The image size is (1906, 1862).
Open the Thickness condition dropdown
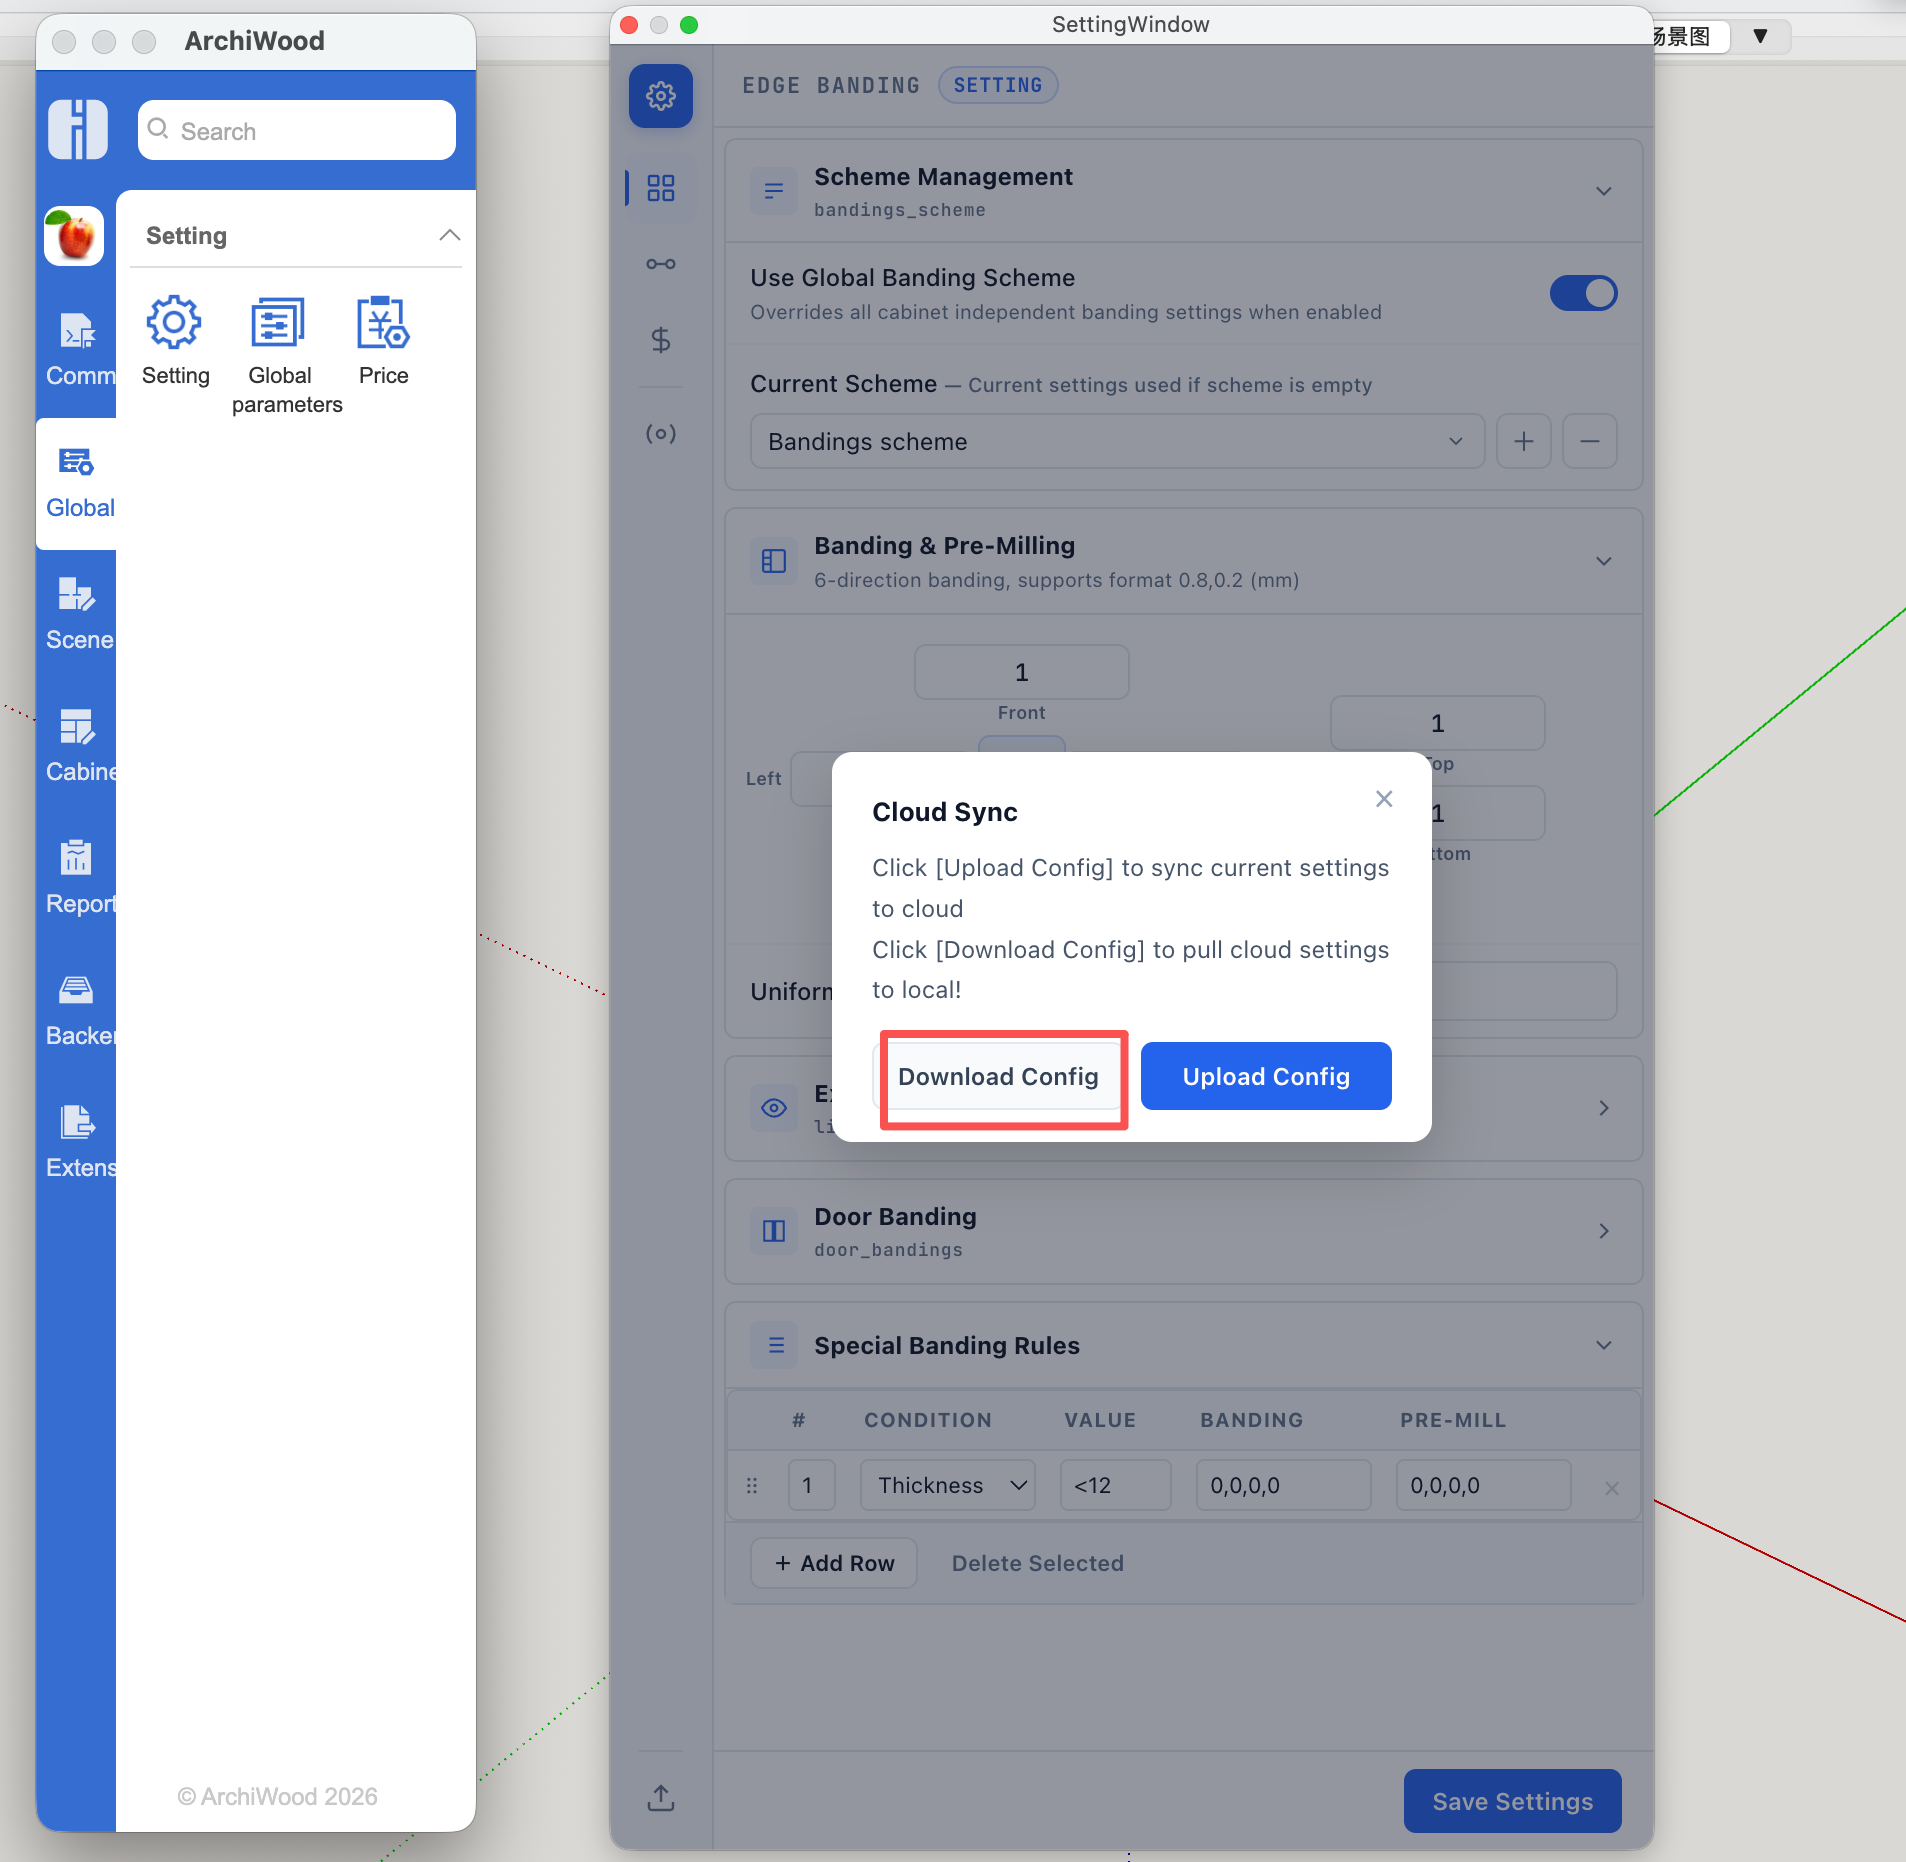[x=948, y=1485]
